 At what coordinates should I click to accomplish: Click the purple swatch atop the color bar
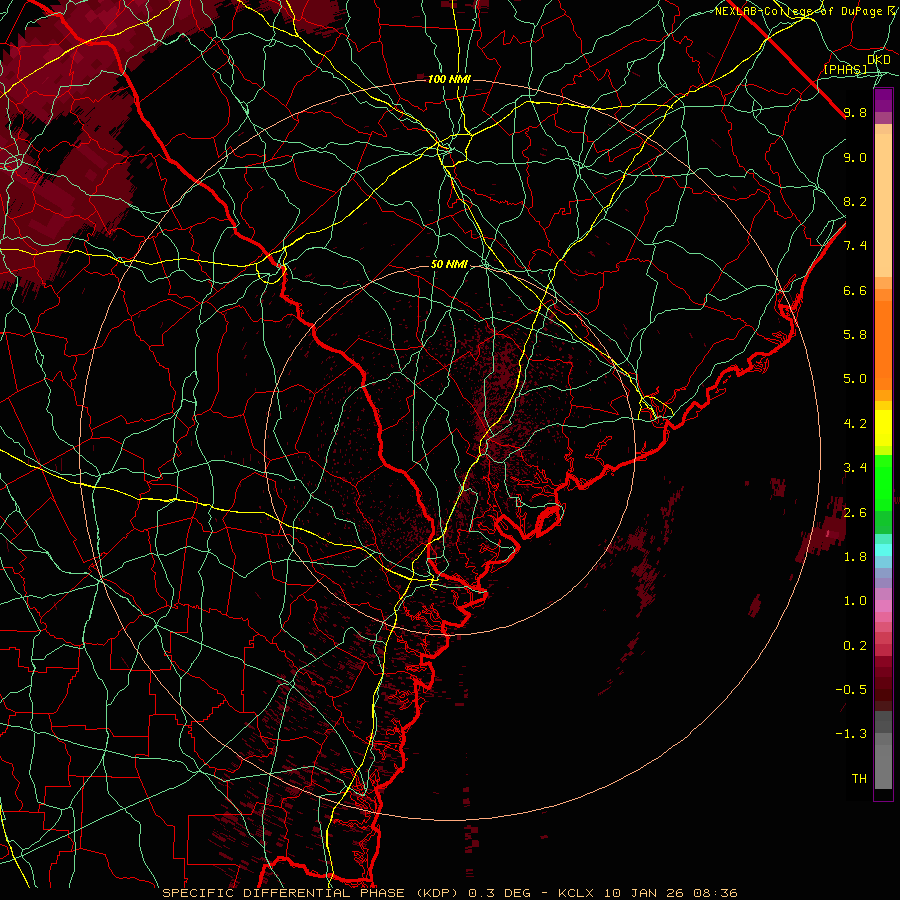[x=883, y=100]
